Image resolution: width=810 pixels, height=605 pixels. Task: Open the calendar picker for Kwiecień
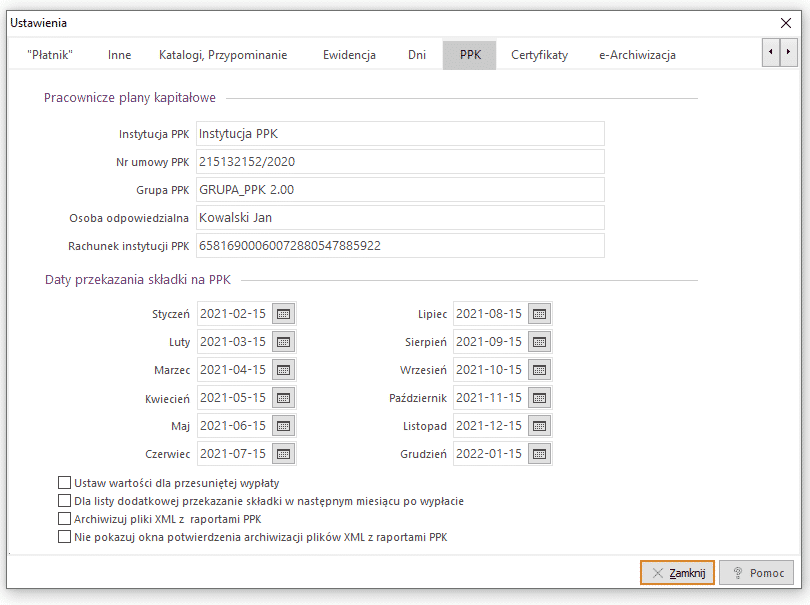click(283, 398)
